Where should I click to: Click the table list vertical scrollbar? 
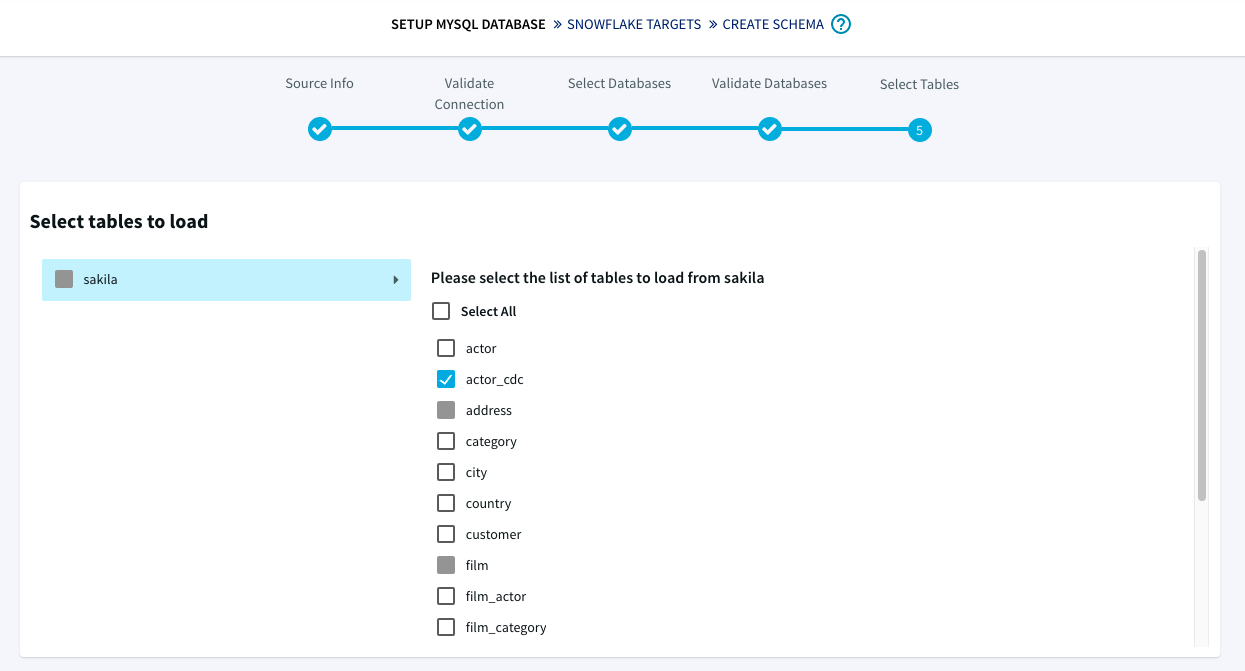[1202, 375]
